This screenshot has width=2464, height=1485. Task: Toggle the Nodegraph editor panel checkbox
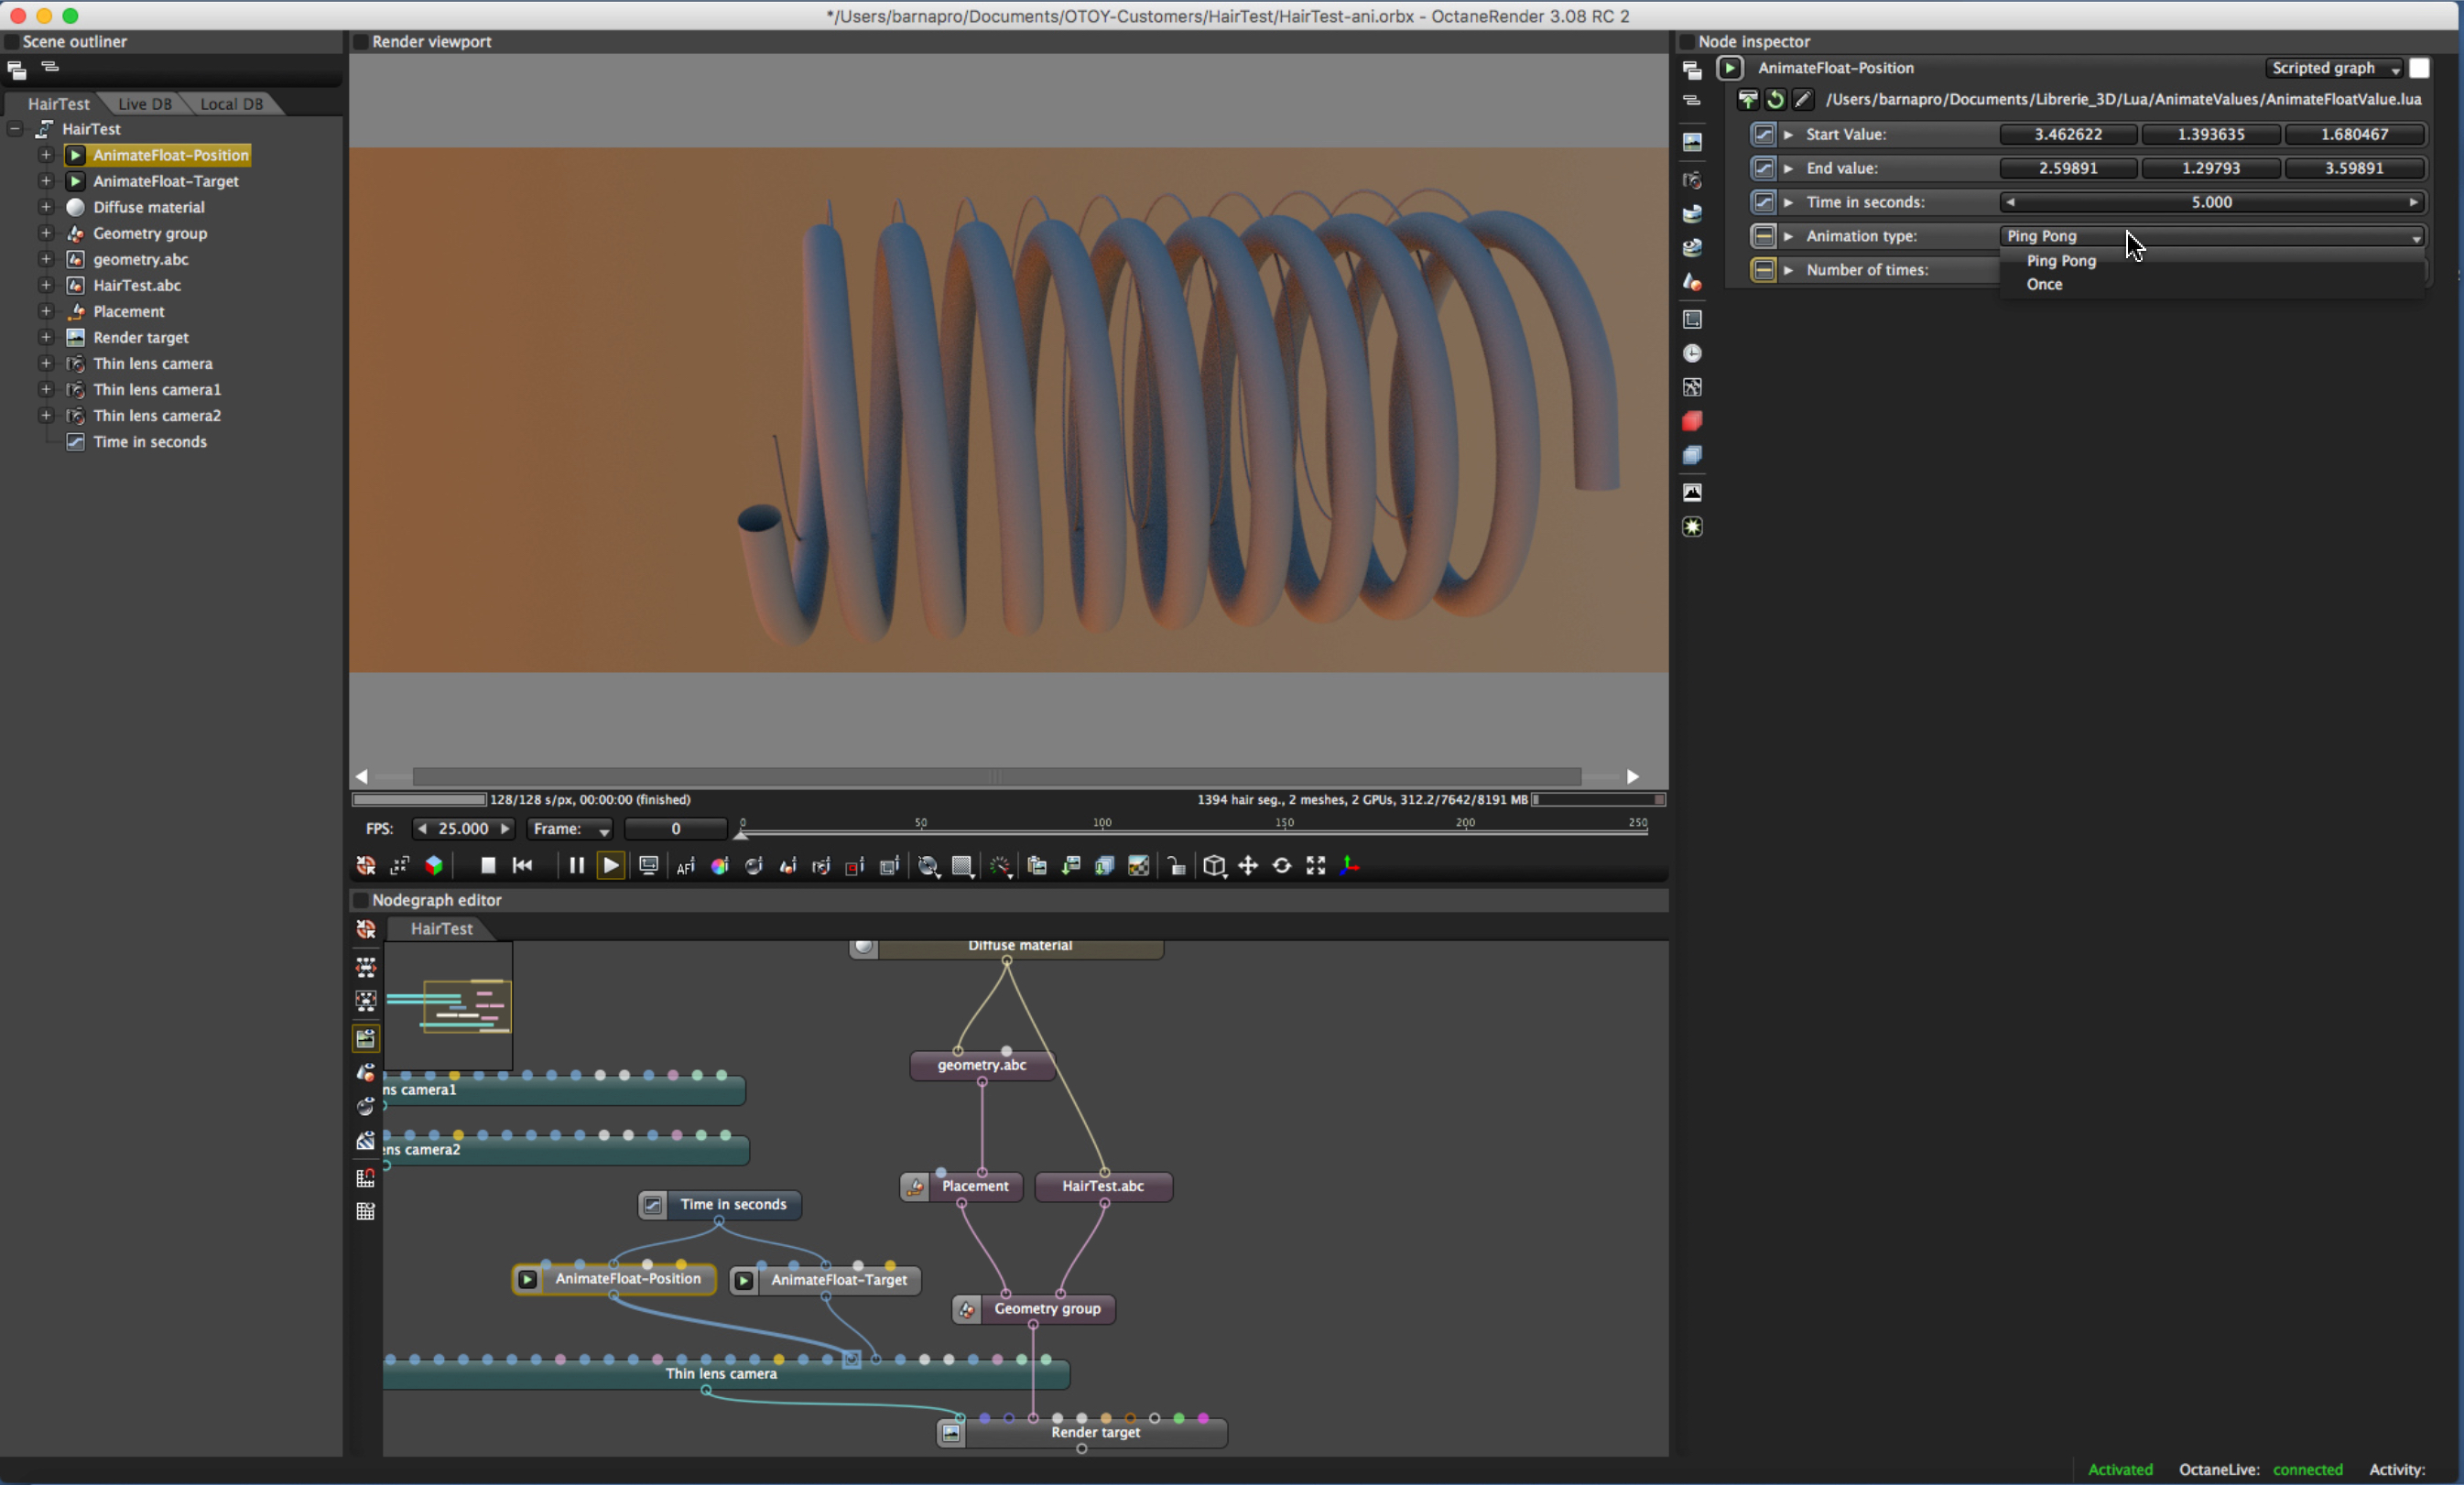coord(361,900)
